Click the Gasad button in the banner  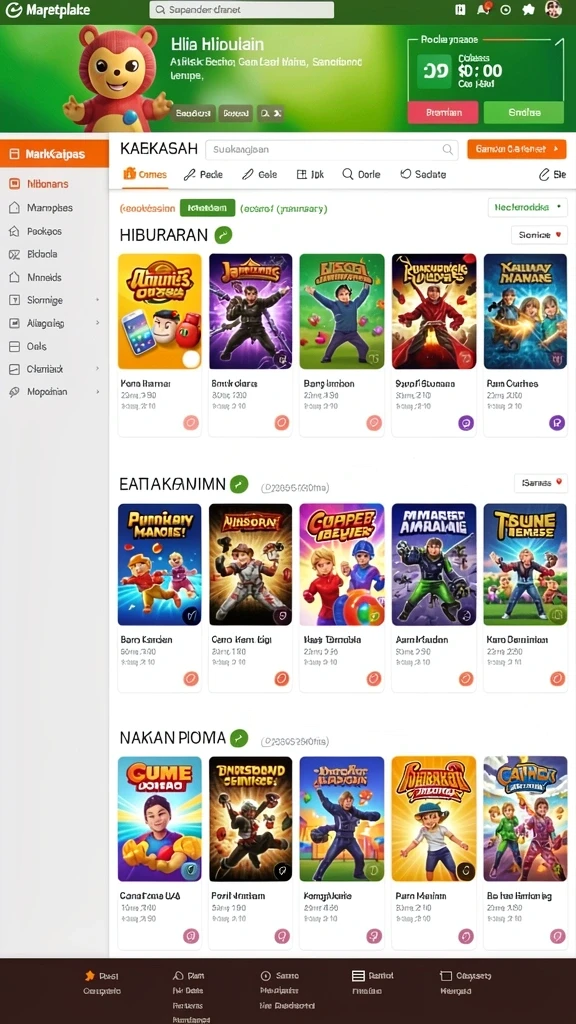pos(235,113)
